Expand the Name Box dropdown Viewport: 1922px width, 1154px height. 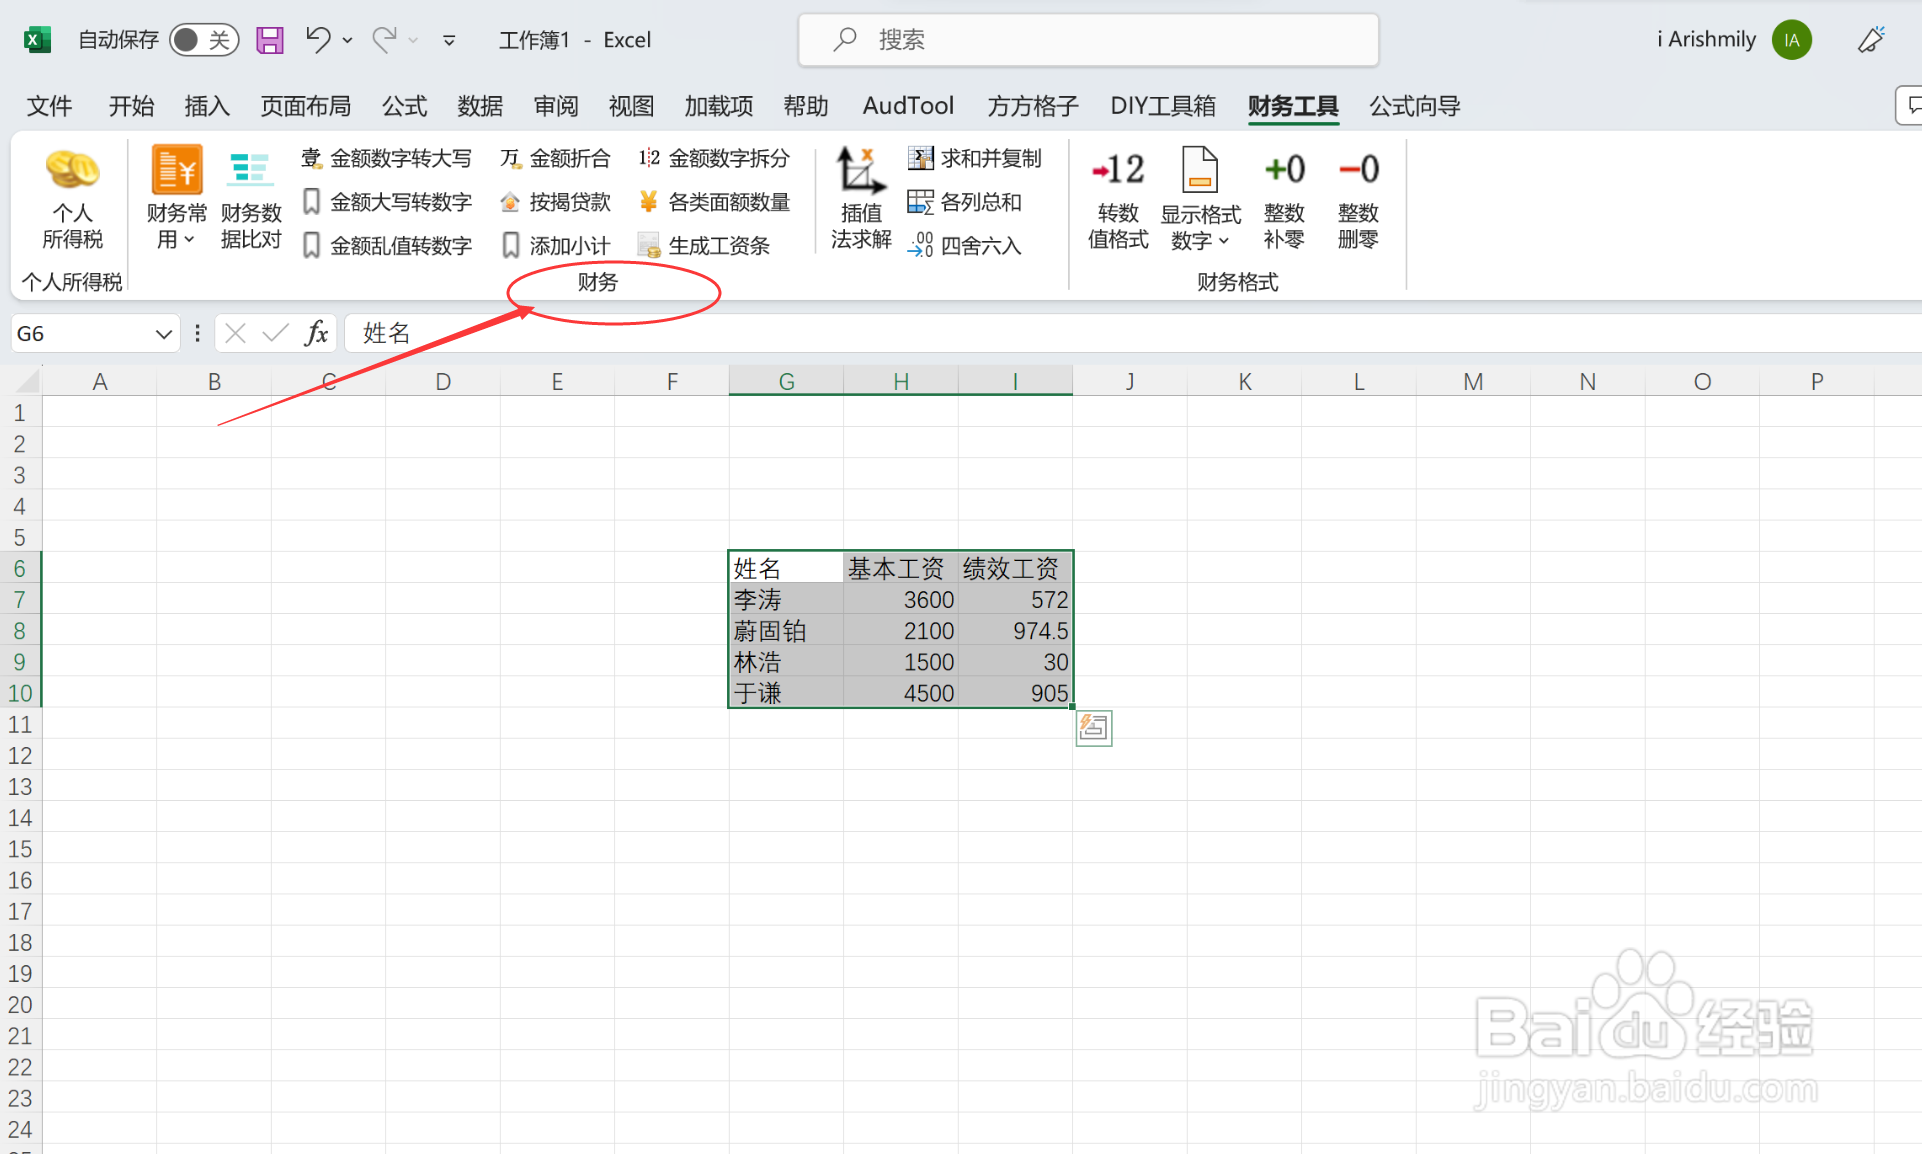pyautogui.click(x=164, y=334)
